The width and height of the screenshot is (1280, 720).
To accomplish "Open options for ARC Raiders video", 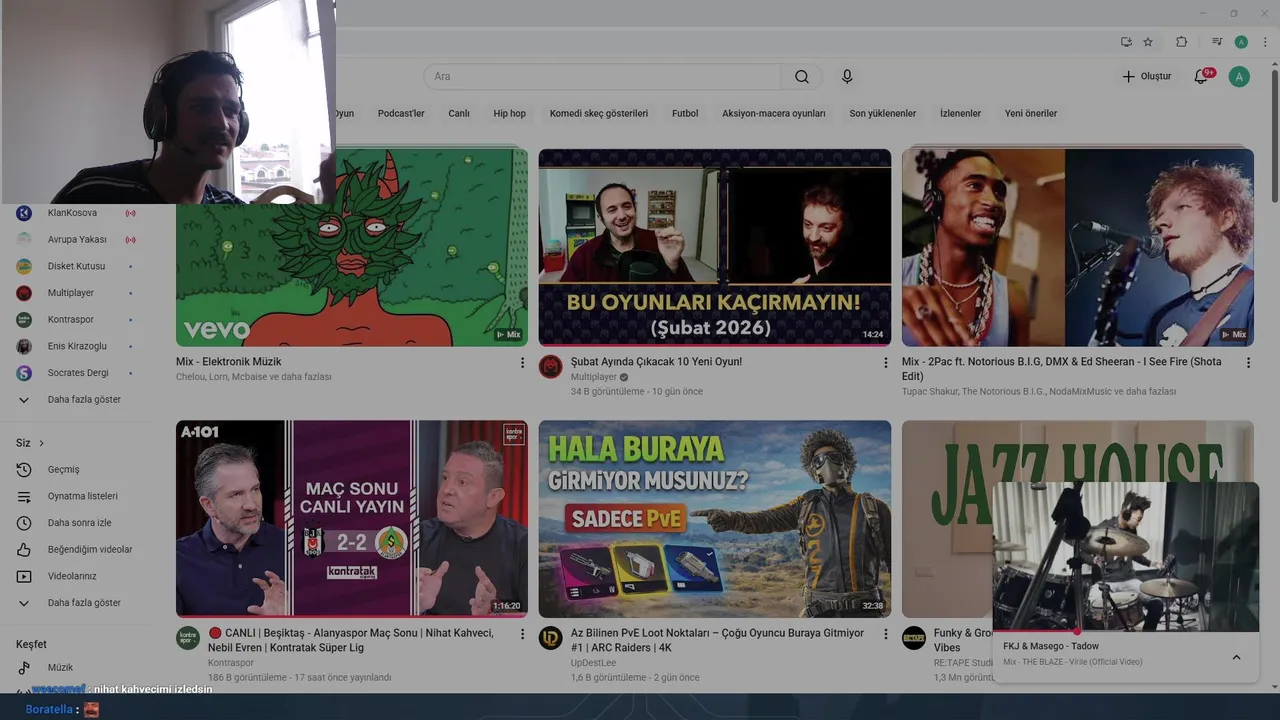I will tap(885, 634).
